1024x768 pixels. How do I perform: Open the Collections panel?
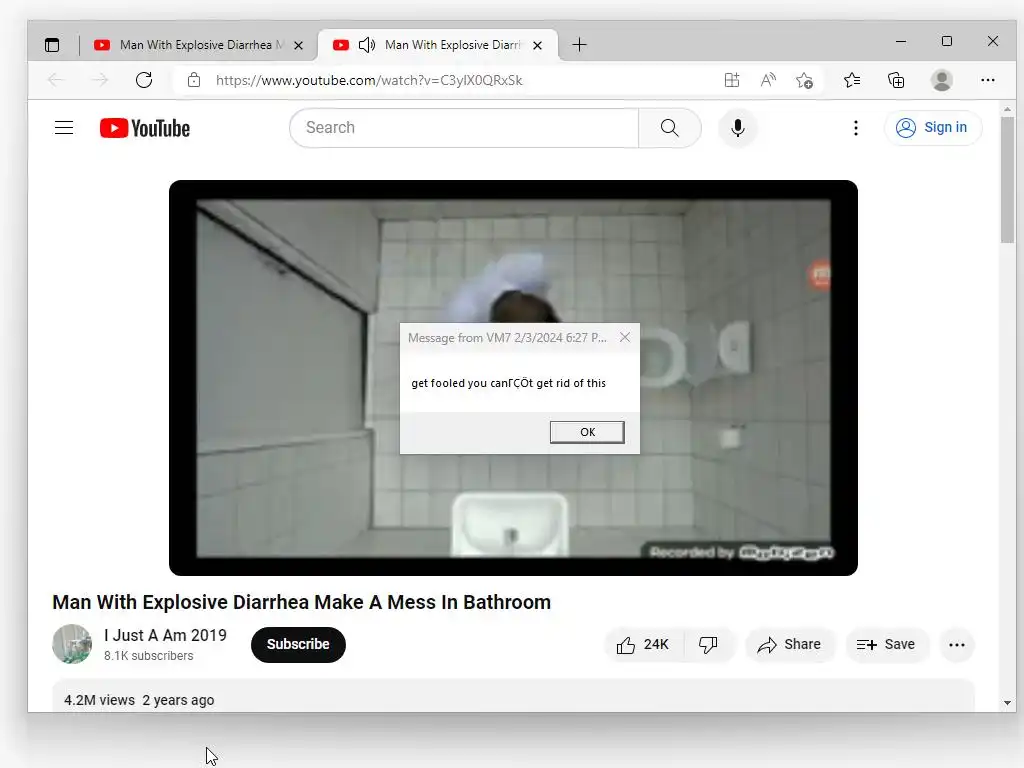(896, 80)
